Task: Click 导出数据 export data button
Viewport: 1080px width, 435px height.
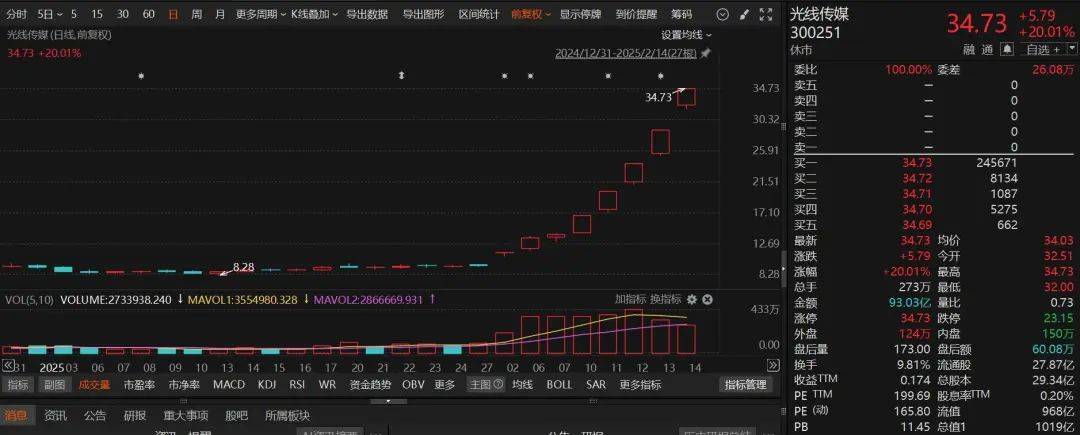Action: tap(367, 14)
